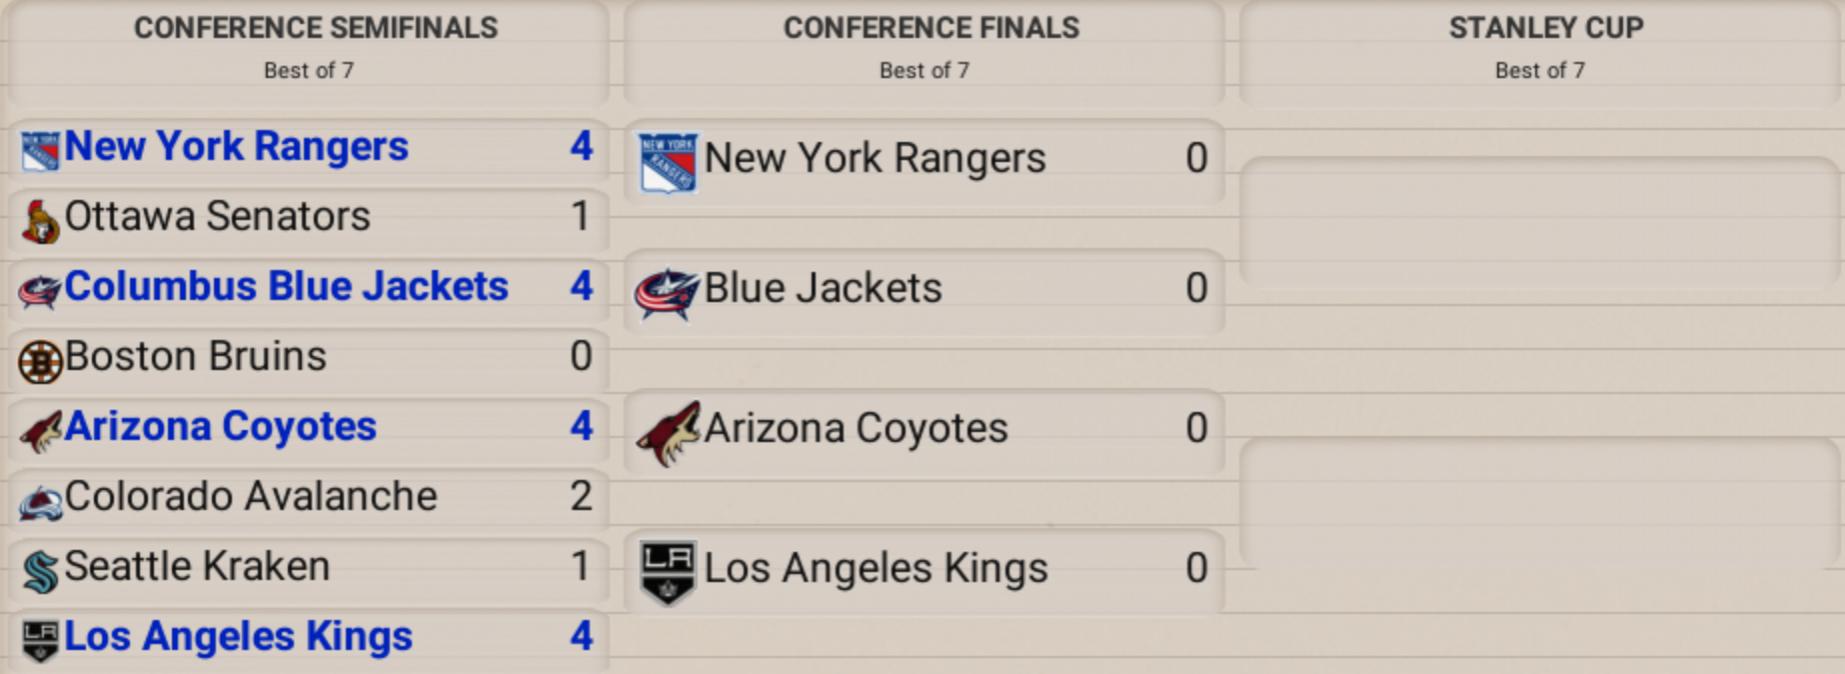Select Ottawa Senators team name
This screenshot has width=1845, height=674.
click(217, 217)
